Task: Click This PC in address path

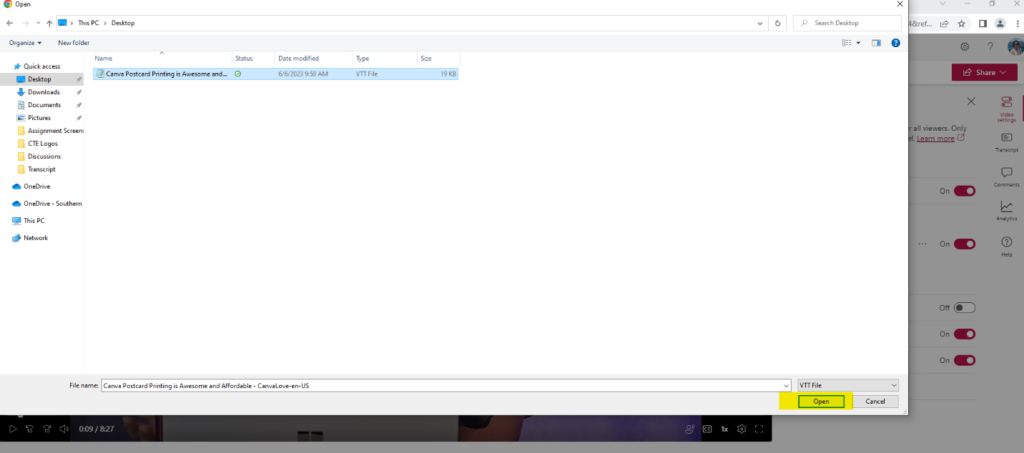Action: pyautogui.click(x=89, y=23)
